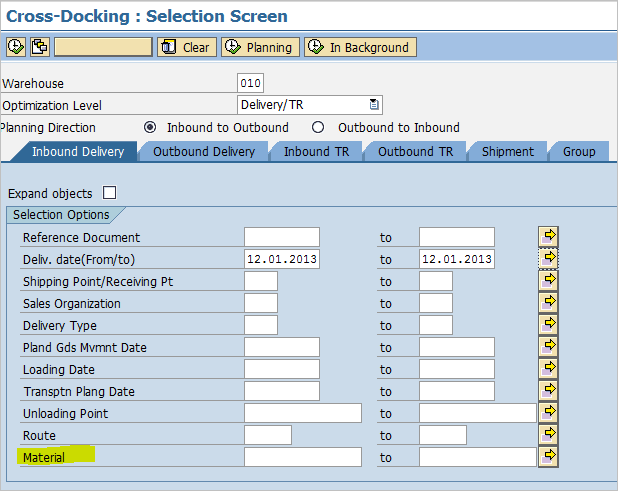Click Shipping Point/Receiving Pt to field
Image resolution: width=618 pixels, height=491 pixels.
click(436, 281)
